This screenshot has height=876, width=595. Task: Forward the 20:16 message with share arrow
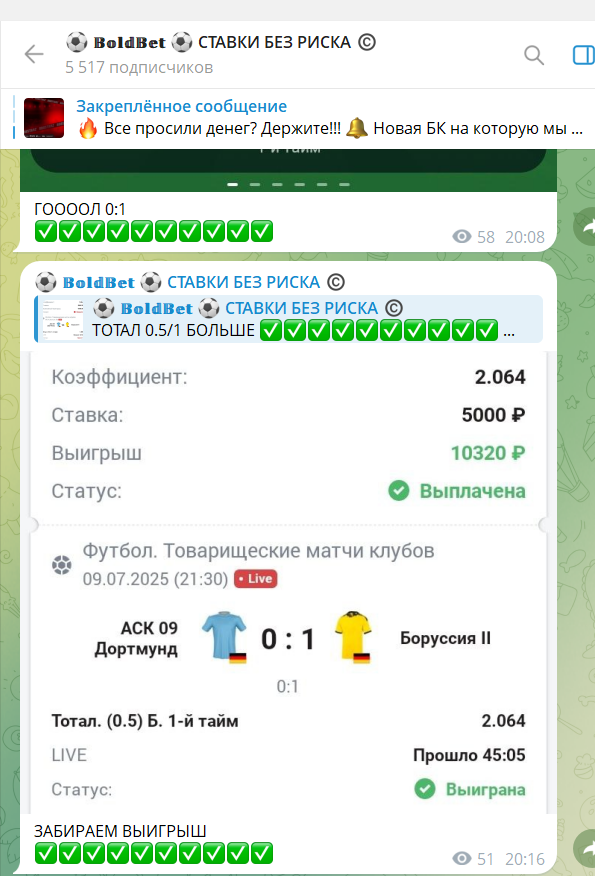click(x=585, y=849)
